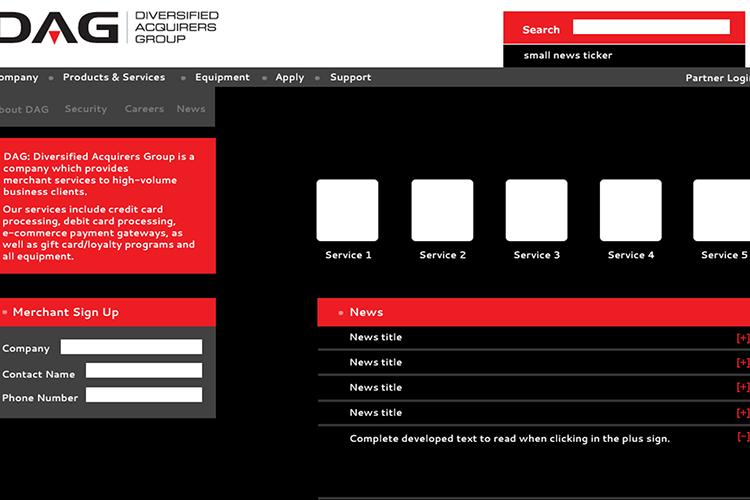Click the Search label
Screen dimensions: 750x500
point(540,30)
